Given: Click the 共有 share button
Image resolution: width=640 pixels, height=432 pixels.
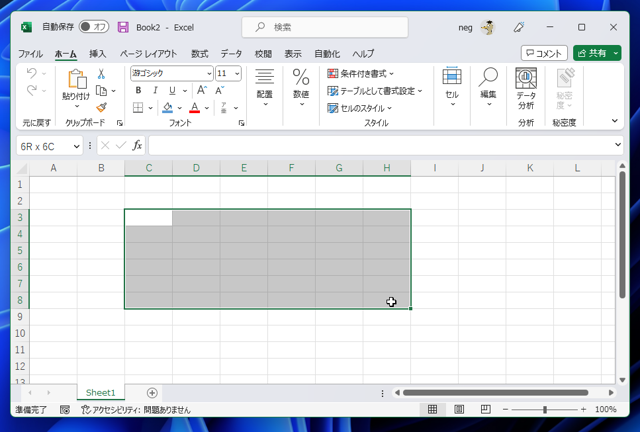Looking at the screenshot, I should coord(592,53).
